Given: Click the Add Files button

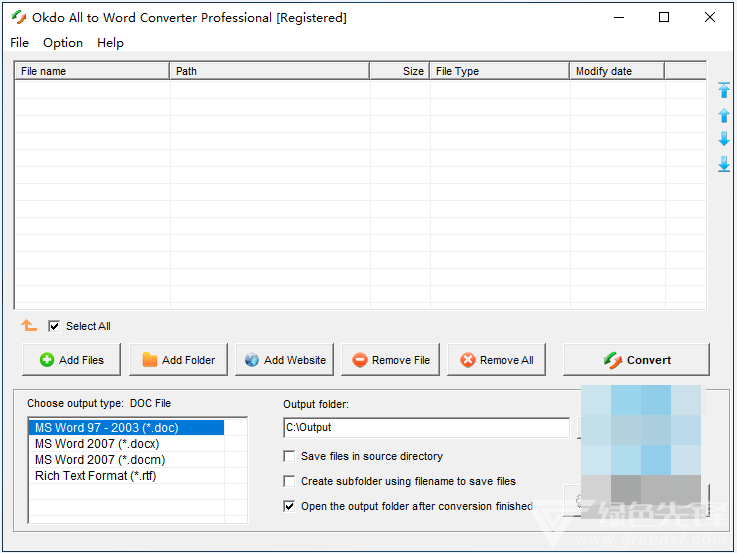Looking at the screenshot, I should coord(71,360).
